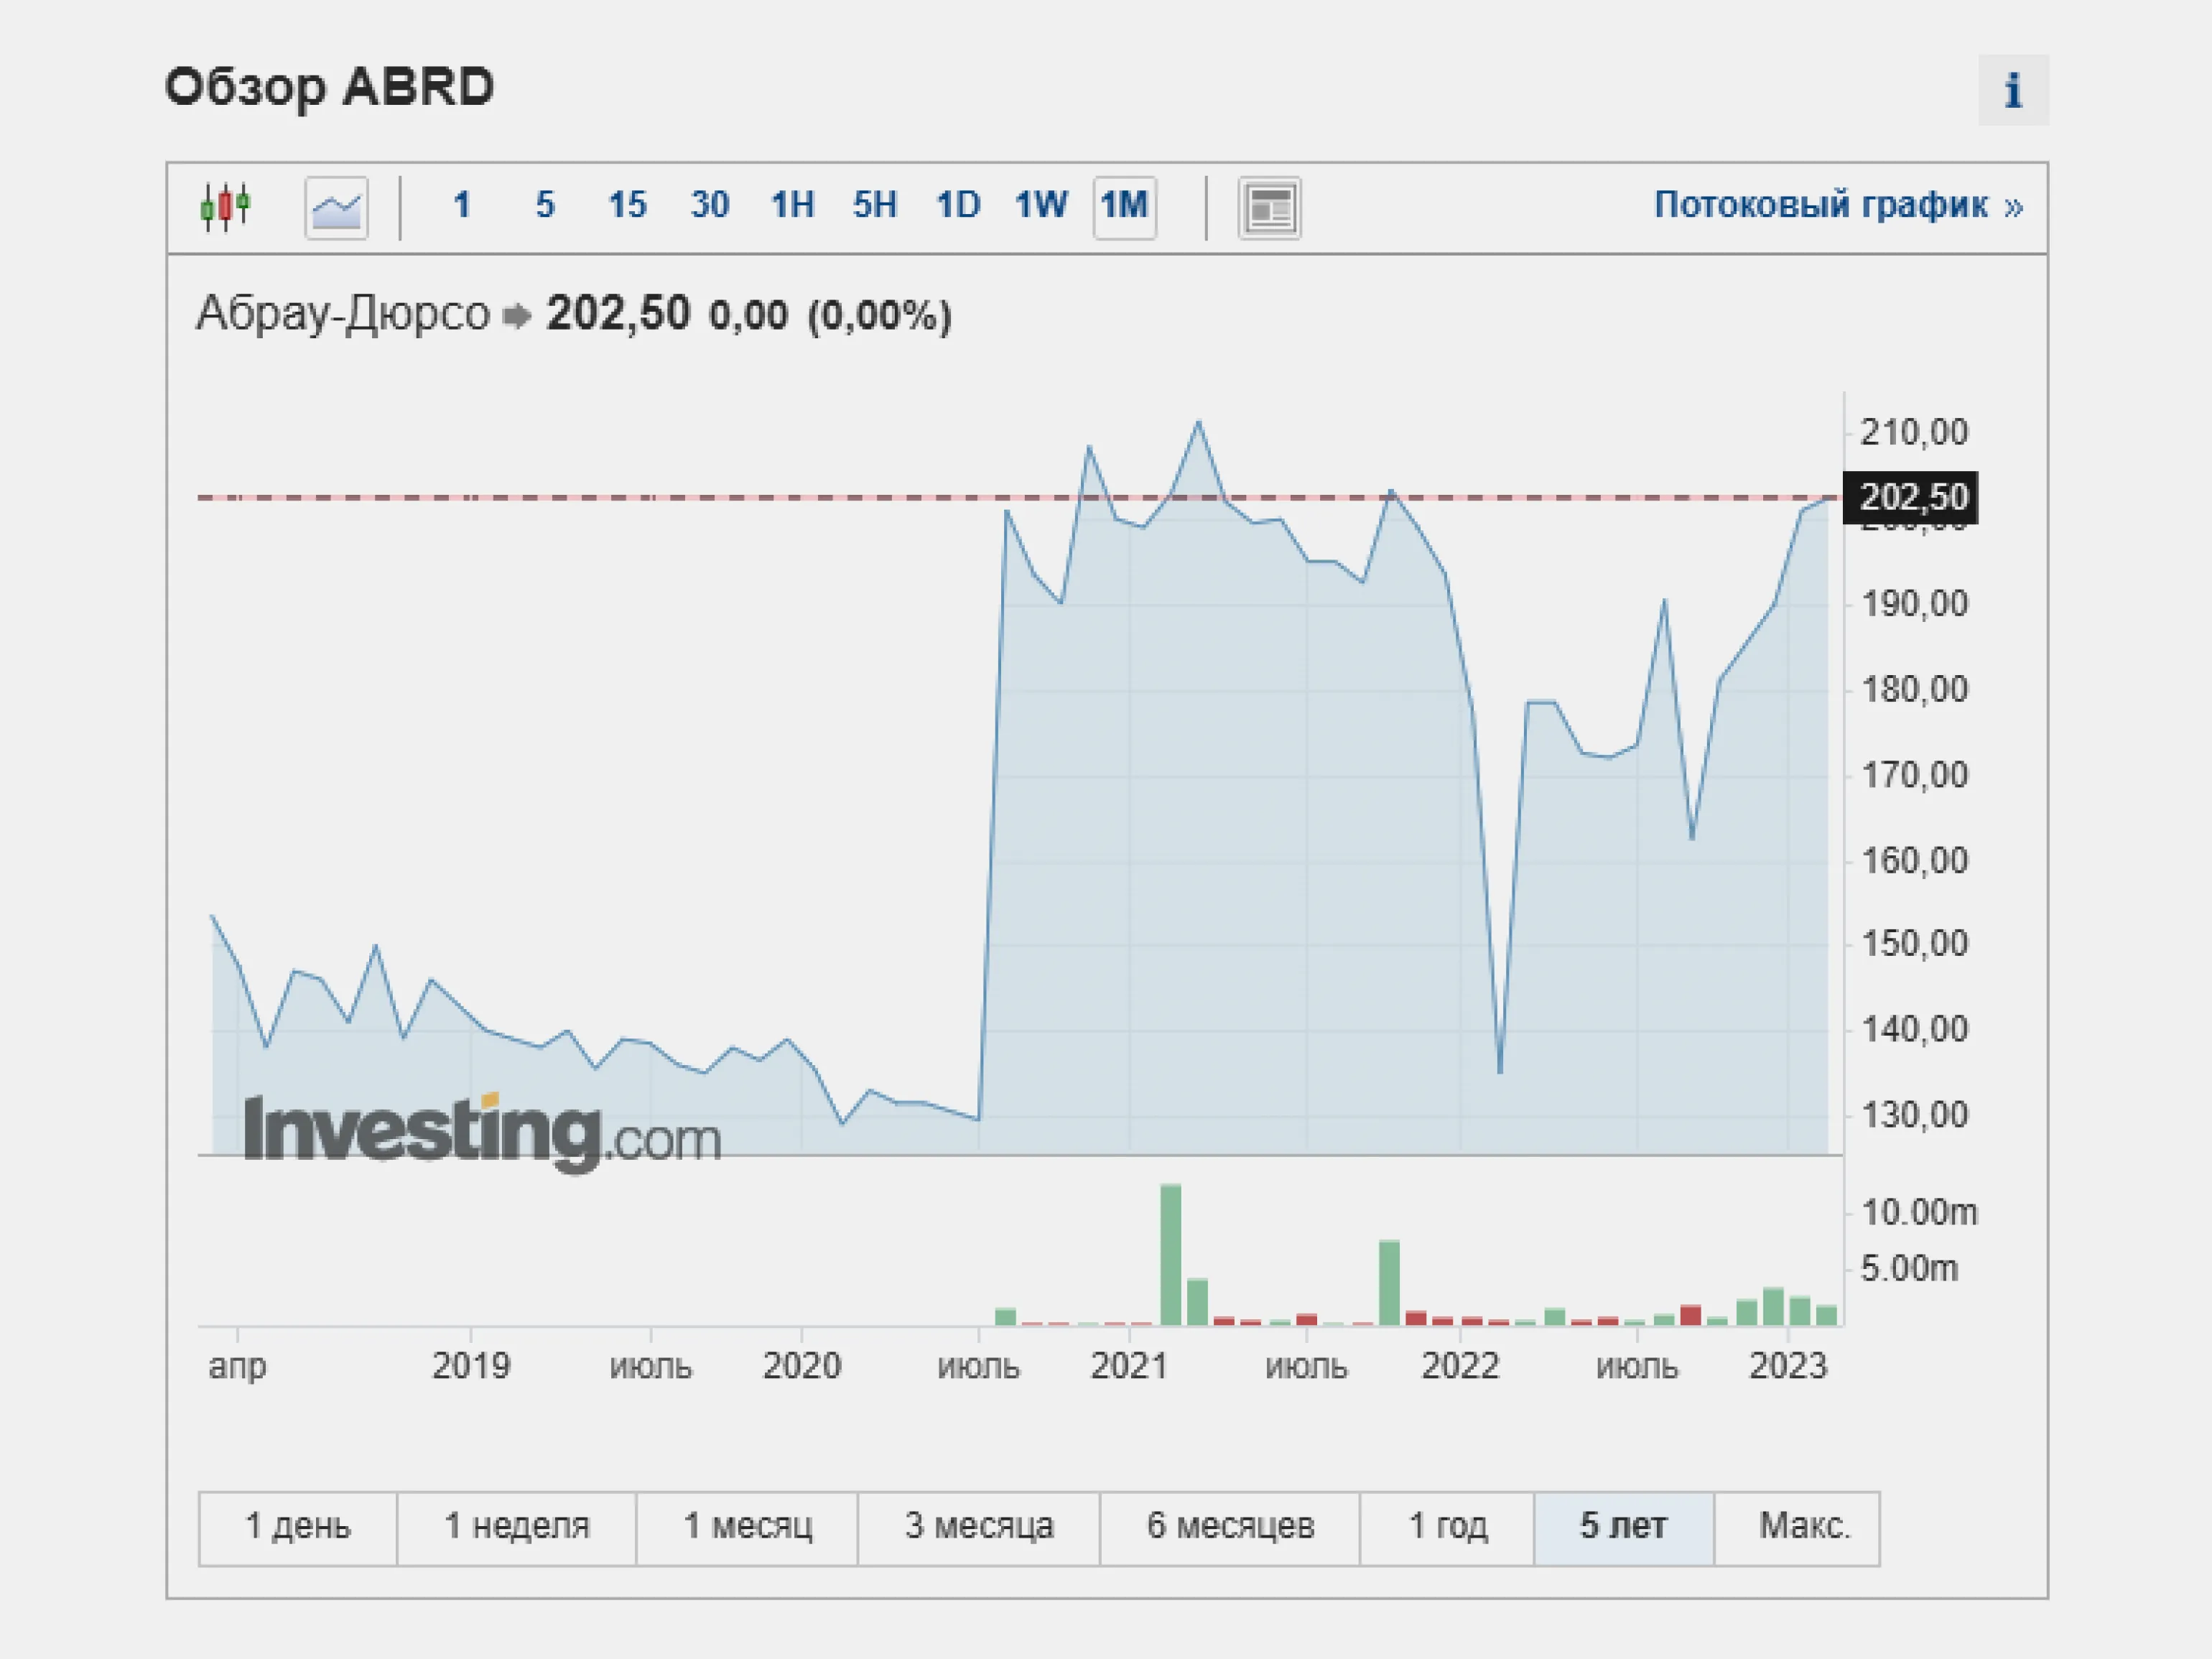
Task: Open the chart news layout icon
Action: (x=1269, y=208)
